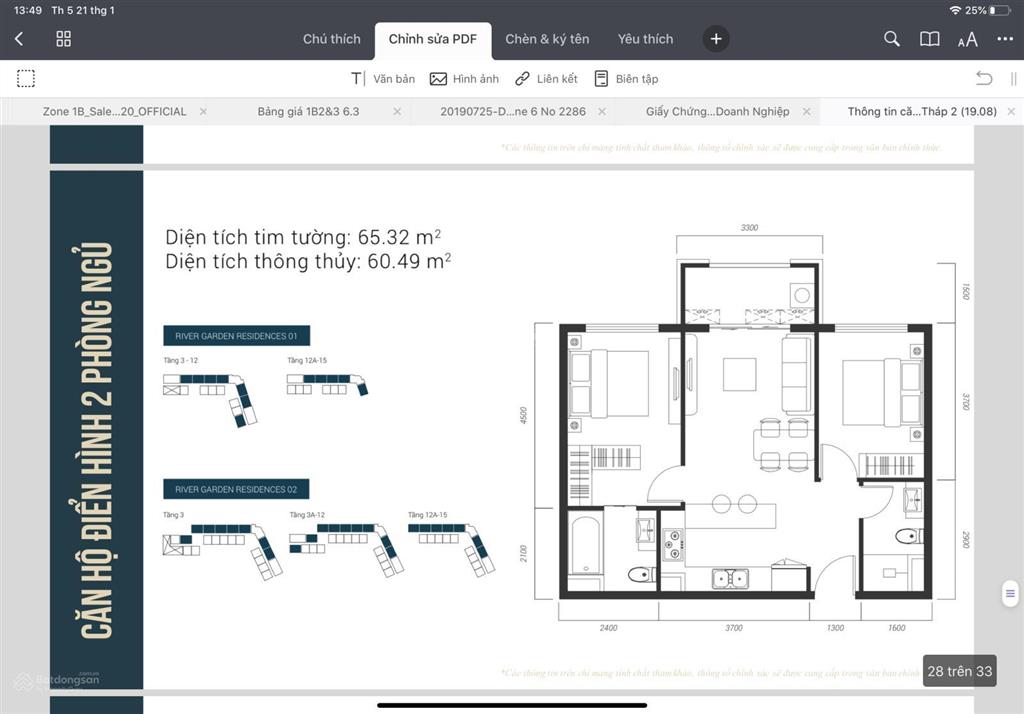Switch to 20190725-D...ne 6 No 2286 tab
1024x714 pixels.
[x=513, y=112]
